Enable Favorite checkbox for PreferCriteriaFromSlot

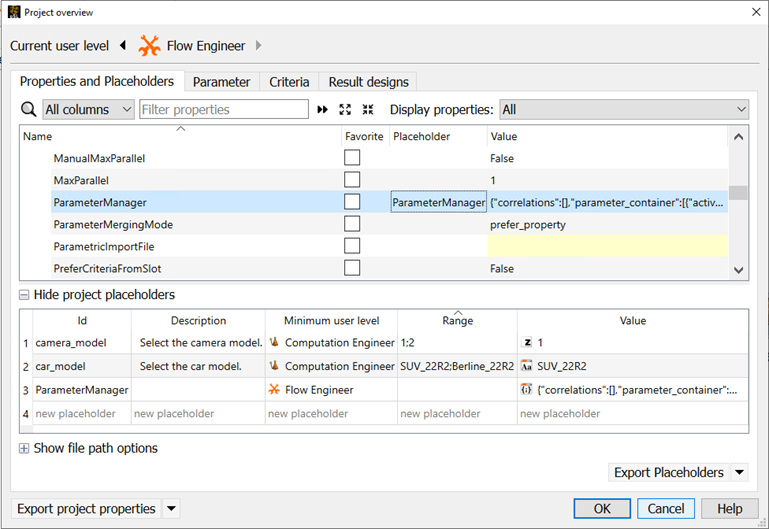pyautogui.click(x=352, y=268)
